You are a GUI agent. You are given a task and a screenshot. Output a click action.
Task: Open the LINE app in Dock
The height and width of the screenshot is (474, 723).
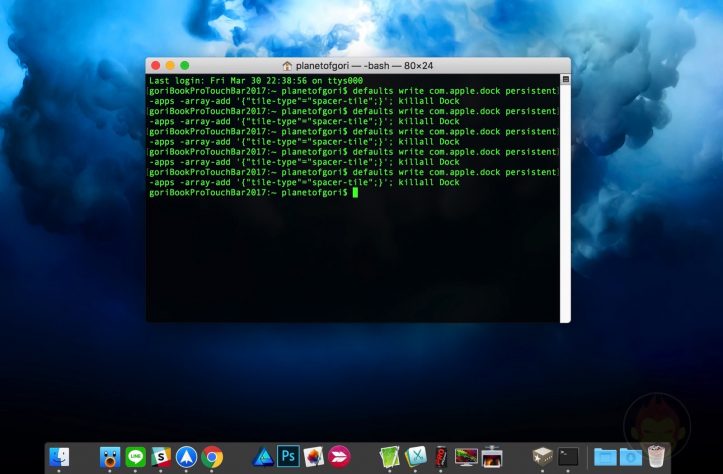point(136,457)
